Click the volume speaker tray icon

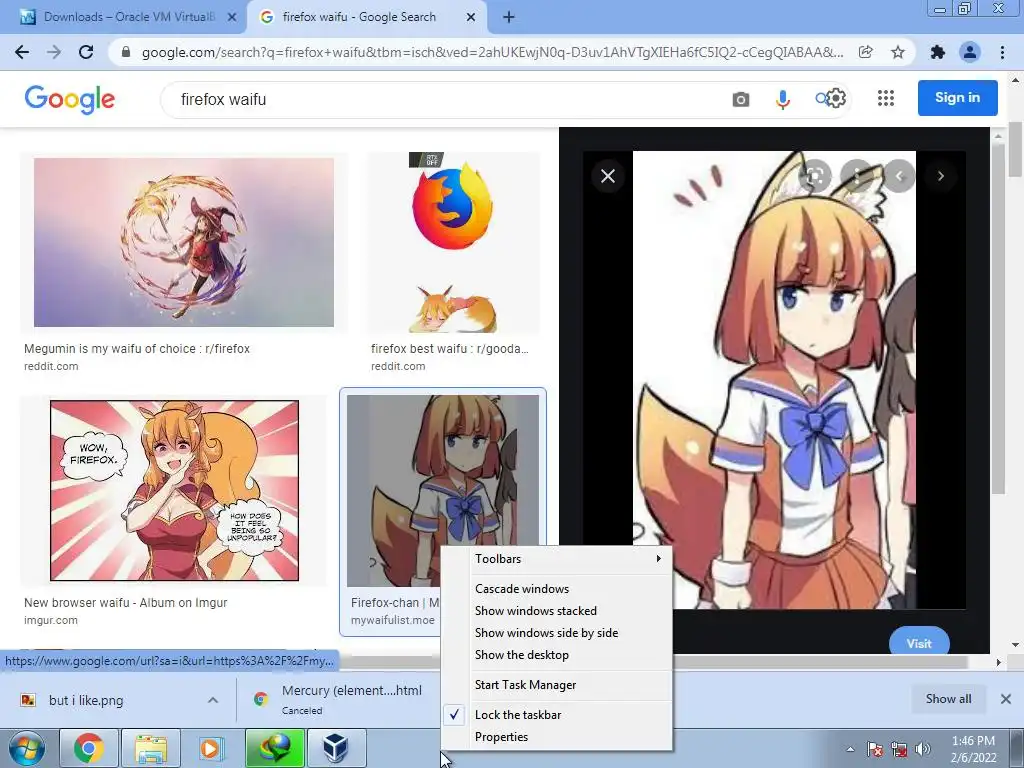[922, 749]
